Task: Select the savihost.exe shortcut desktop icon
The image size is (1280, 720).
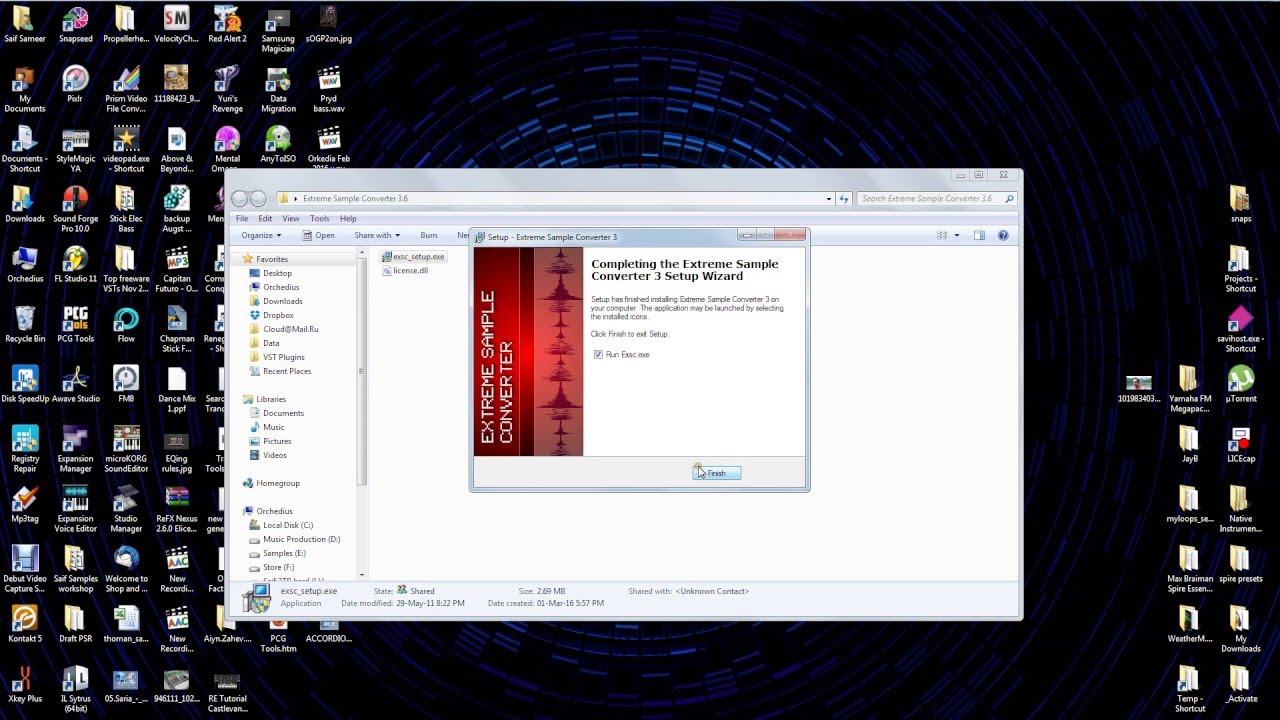Action: tap(1240, 330)
